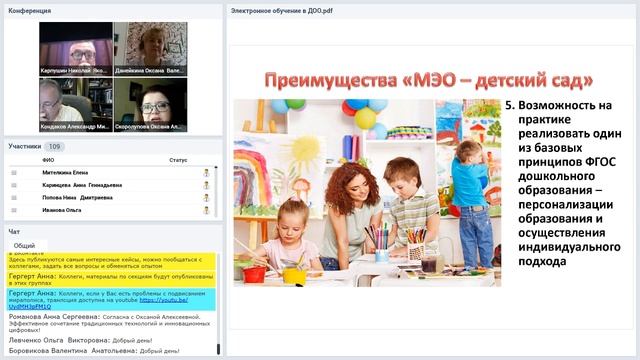Click Гергерт Анна's message about материалы по секциям
The image size is (640, 360).
pos(111,279)
